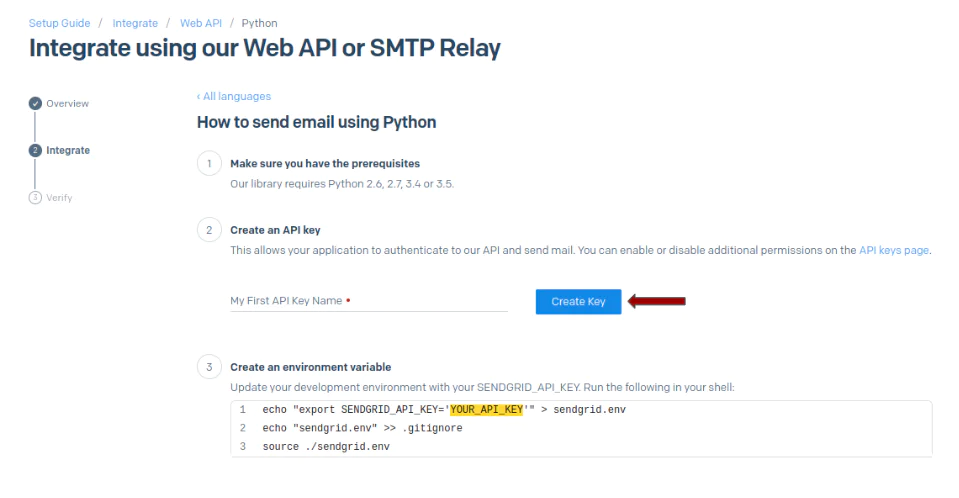Open the Verify step in sidebar
The width and height of the screenshot is (959, 498).
[x=59, y=198]
